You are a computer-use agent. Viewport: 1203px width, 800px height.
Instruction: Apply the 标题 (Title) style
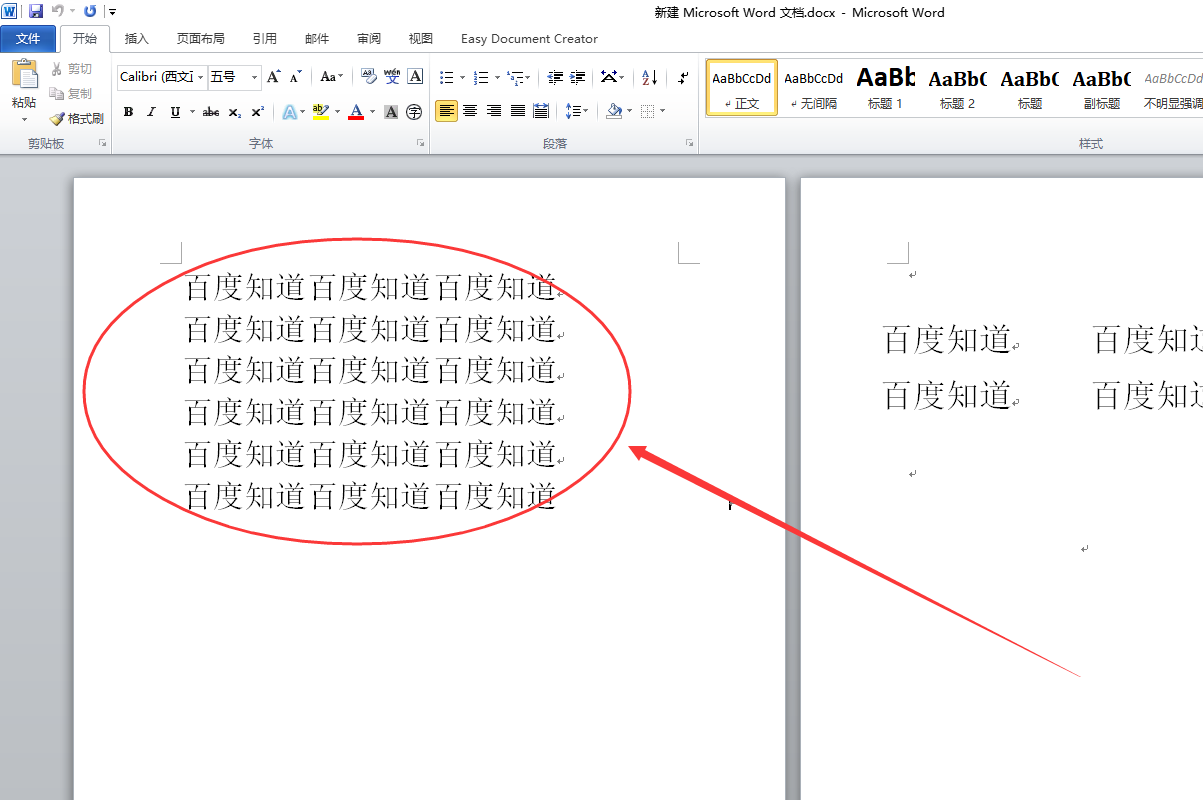tap(1030, 88)
